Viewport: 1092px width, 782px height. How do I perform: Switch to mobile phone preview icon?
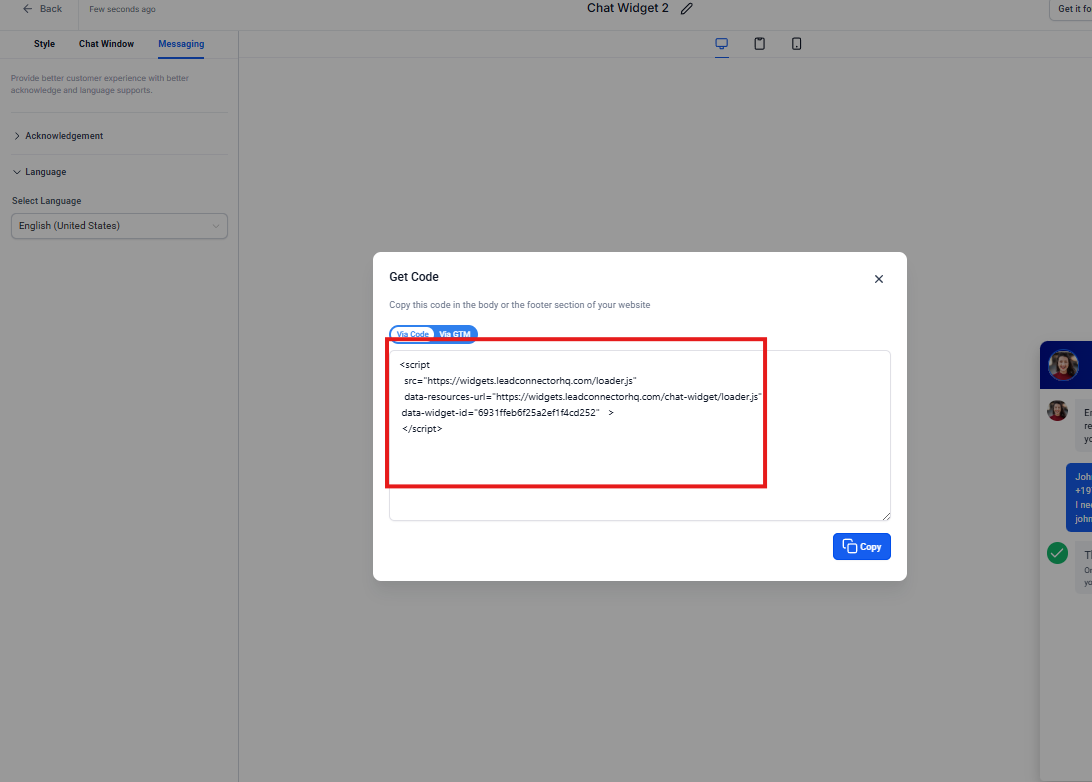tap(796, 44)
